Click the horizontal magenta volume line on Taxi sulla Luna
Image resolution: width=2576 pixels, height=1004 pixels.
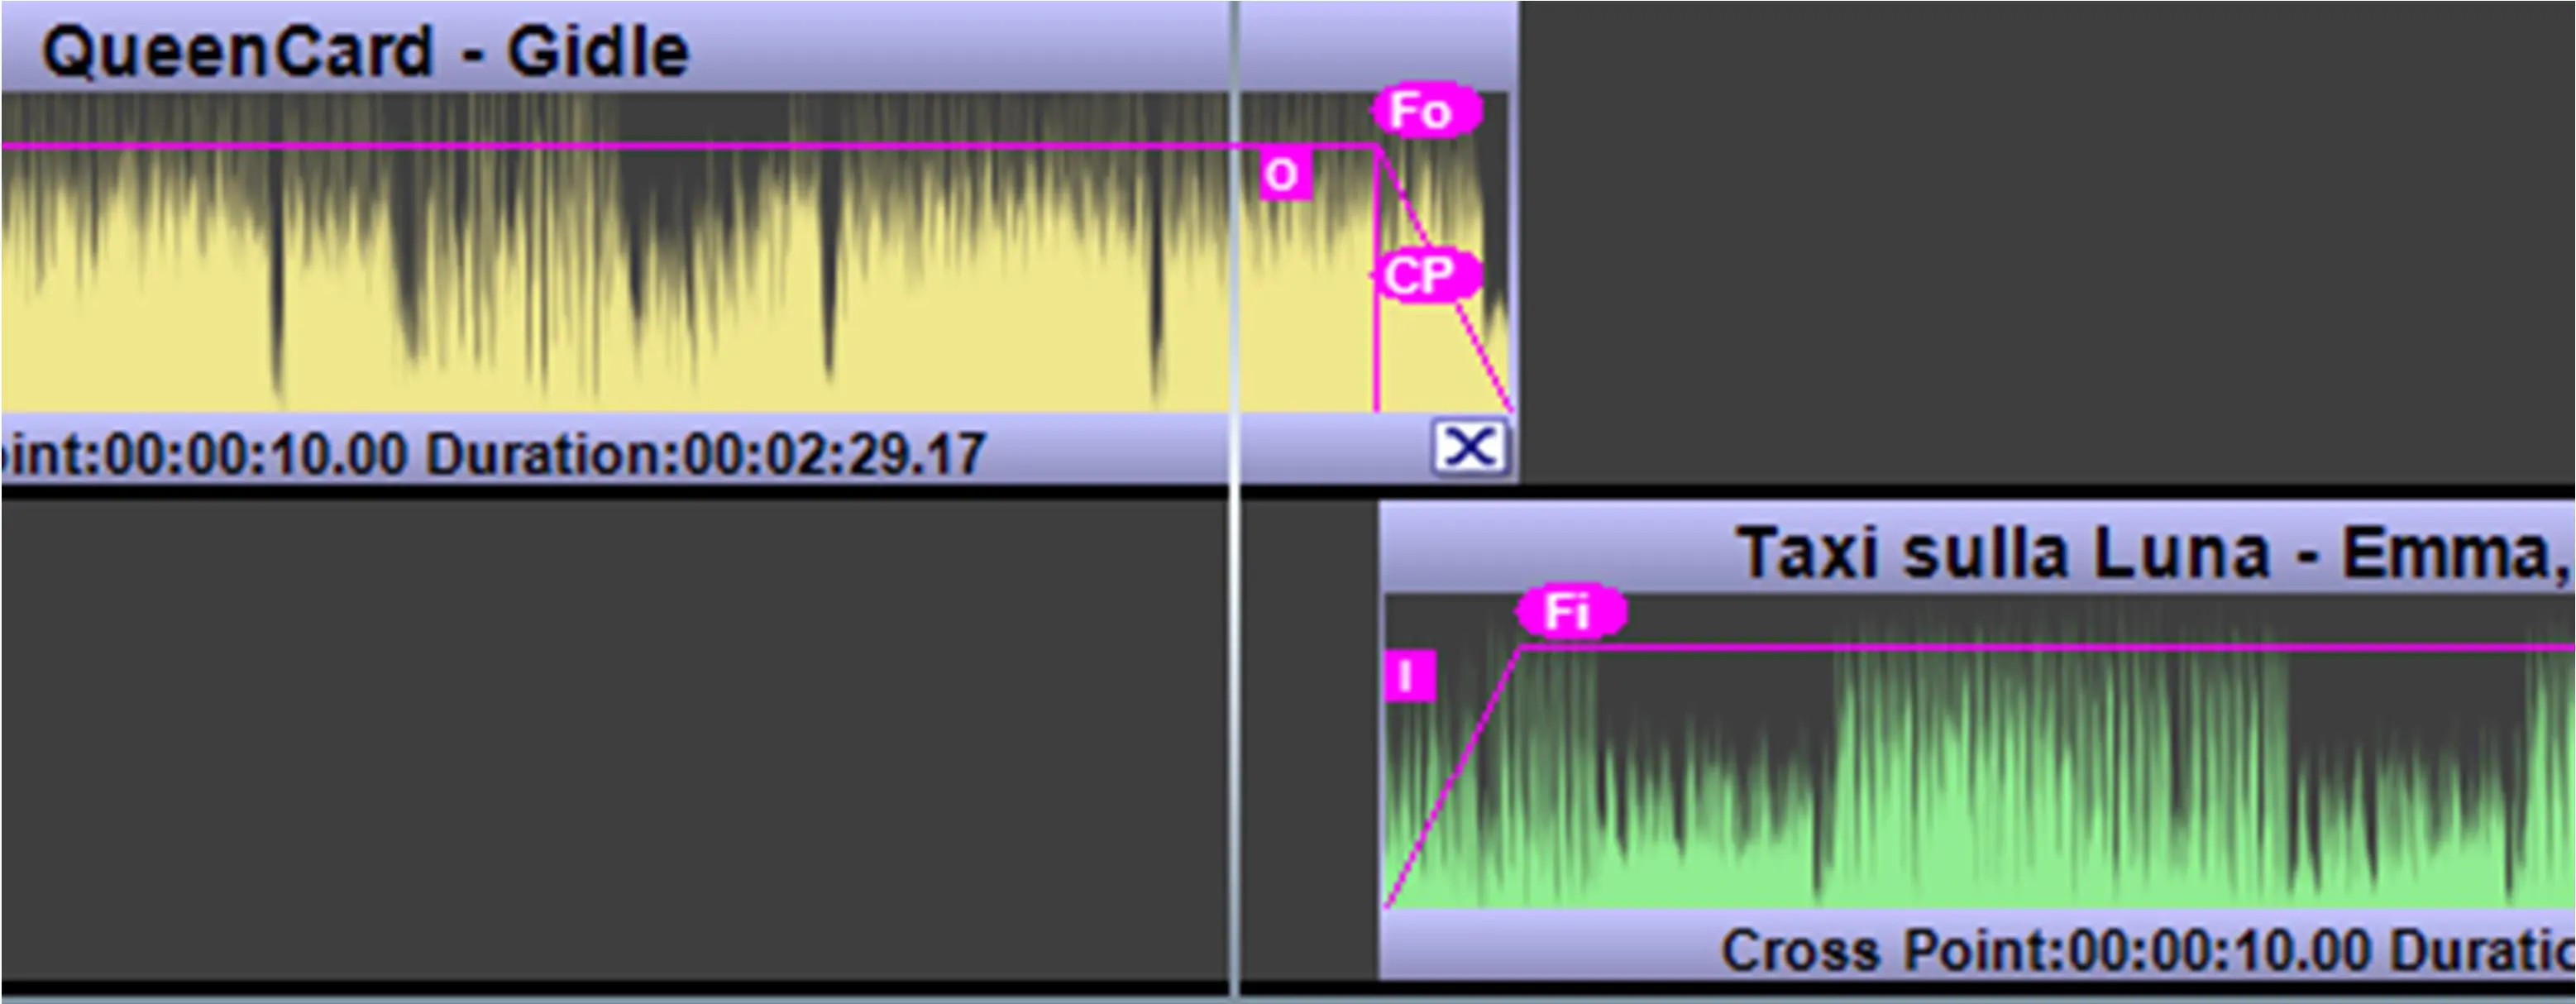[x=2048, y=649]
